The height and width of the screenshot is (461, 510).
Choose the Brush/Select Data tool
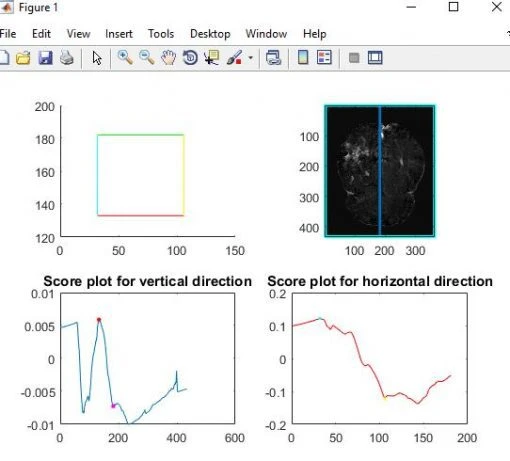coord(234,58)
